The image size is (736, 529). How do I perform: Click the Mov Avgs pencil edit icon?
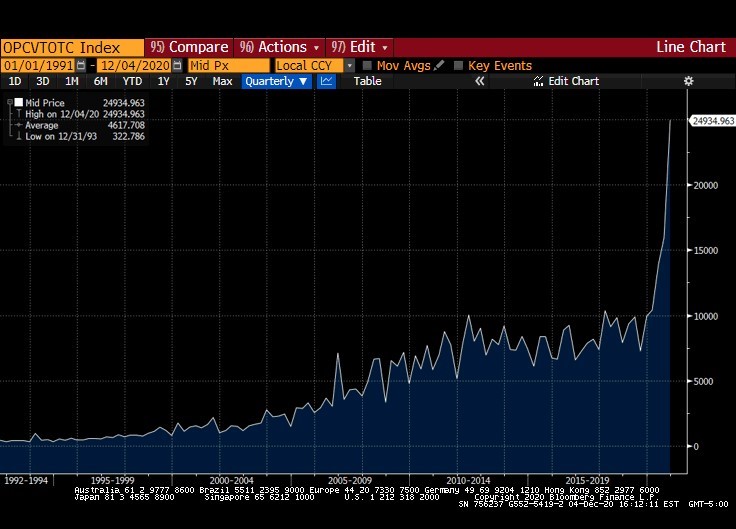point(439,65)
